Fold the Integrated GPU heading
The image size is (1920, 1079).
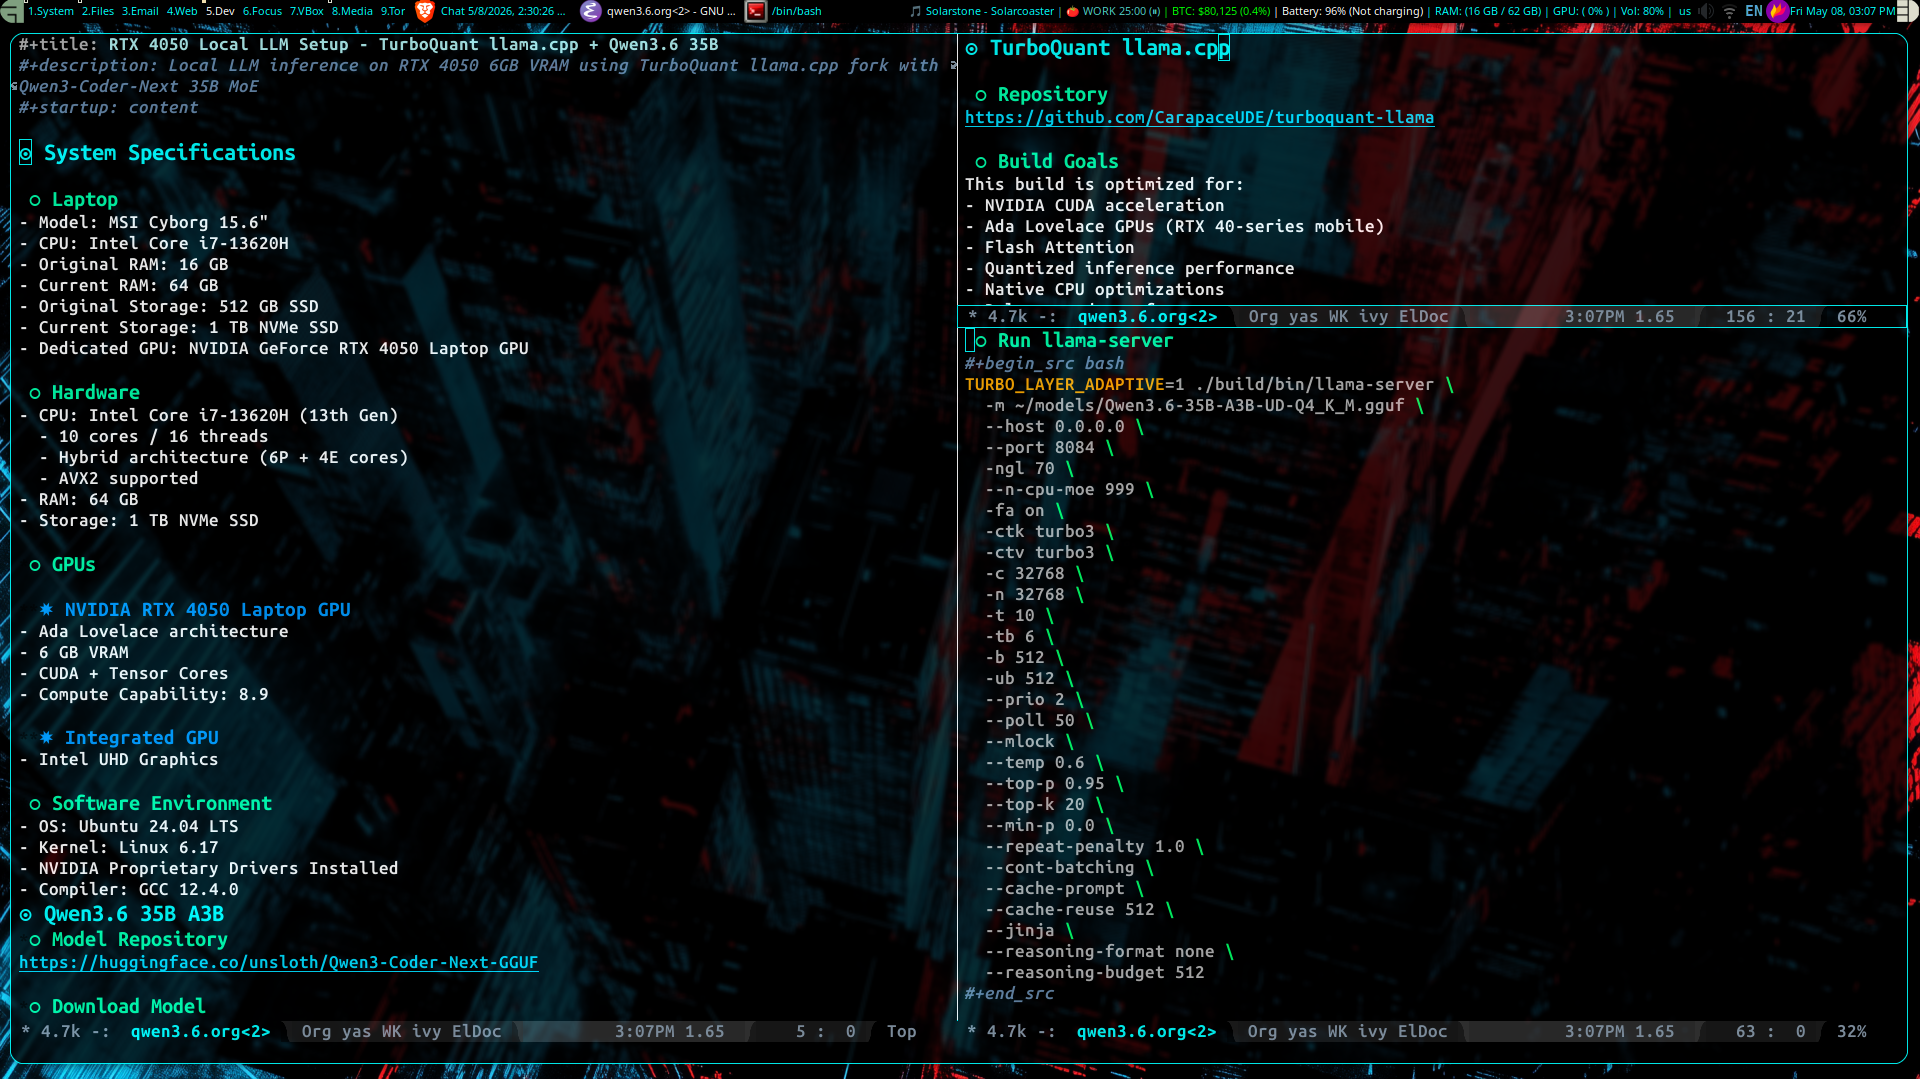(141, 738)
